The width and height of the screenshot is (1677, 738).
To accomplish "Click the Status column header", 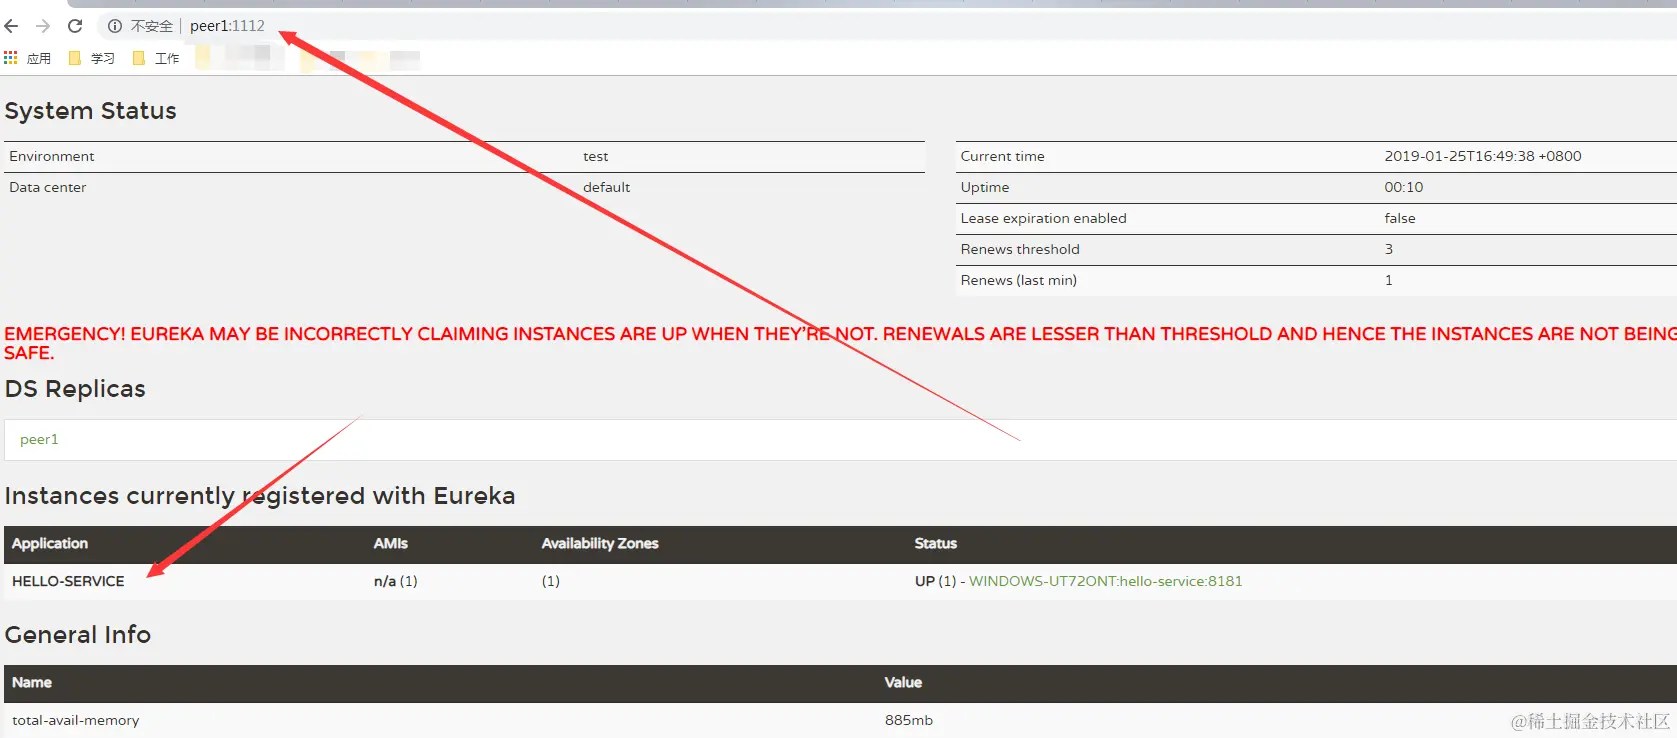I will pyautogui.click(x=936, y=543).
